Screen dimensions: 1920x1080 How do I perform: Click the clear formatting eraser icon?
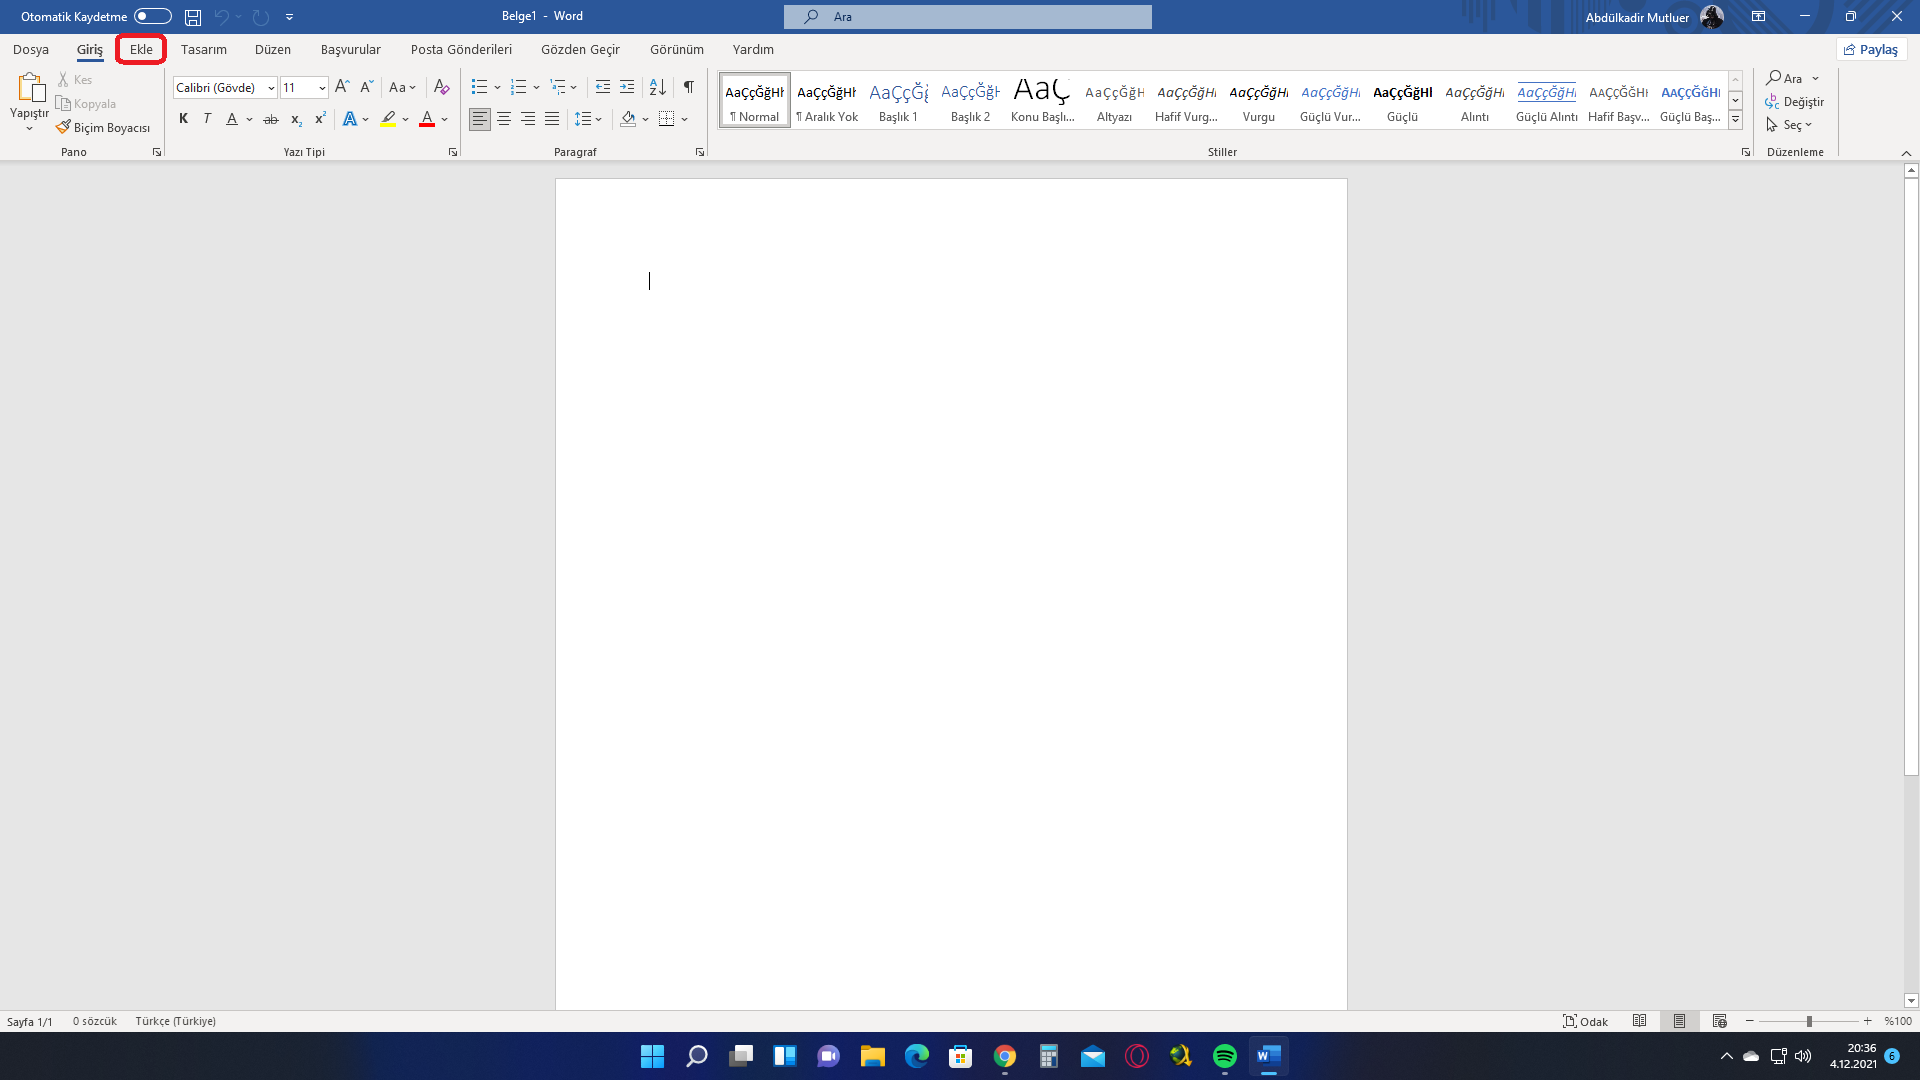coord(441,87)
